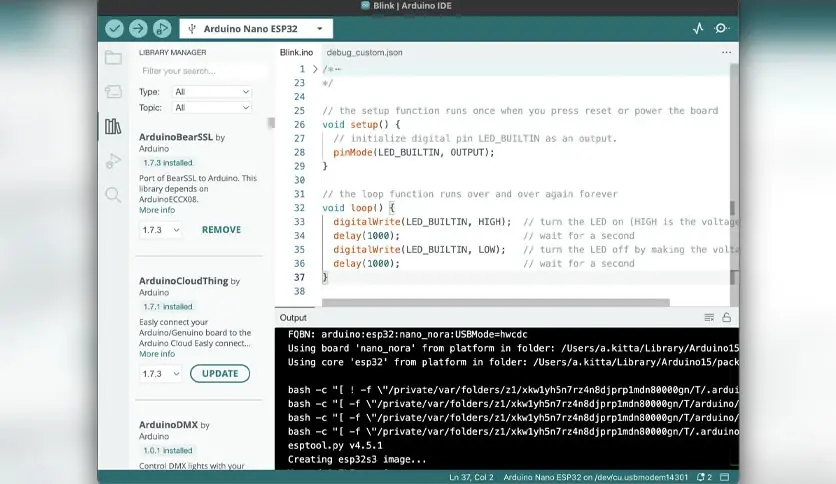This screenshot has height=484, width=836.
Task: Open the Serial Monitor
Action: coord(722,29)
